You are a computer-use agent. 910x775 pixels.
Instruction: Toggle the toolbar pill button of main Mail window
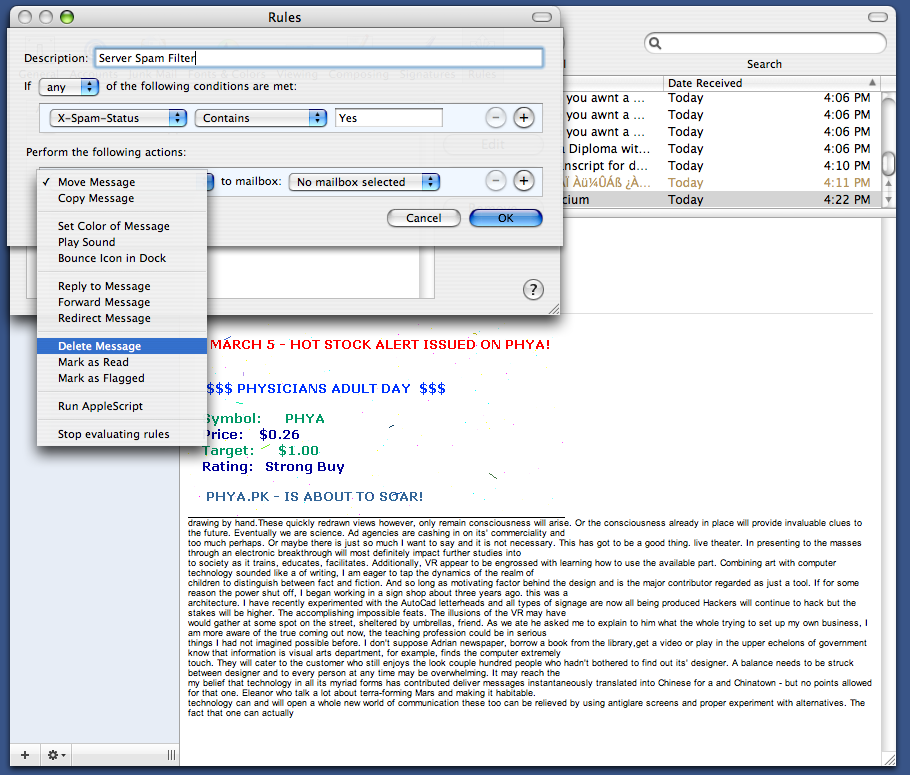coord(878,17)
